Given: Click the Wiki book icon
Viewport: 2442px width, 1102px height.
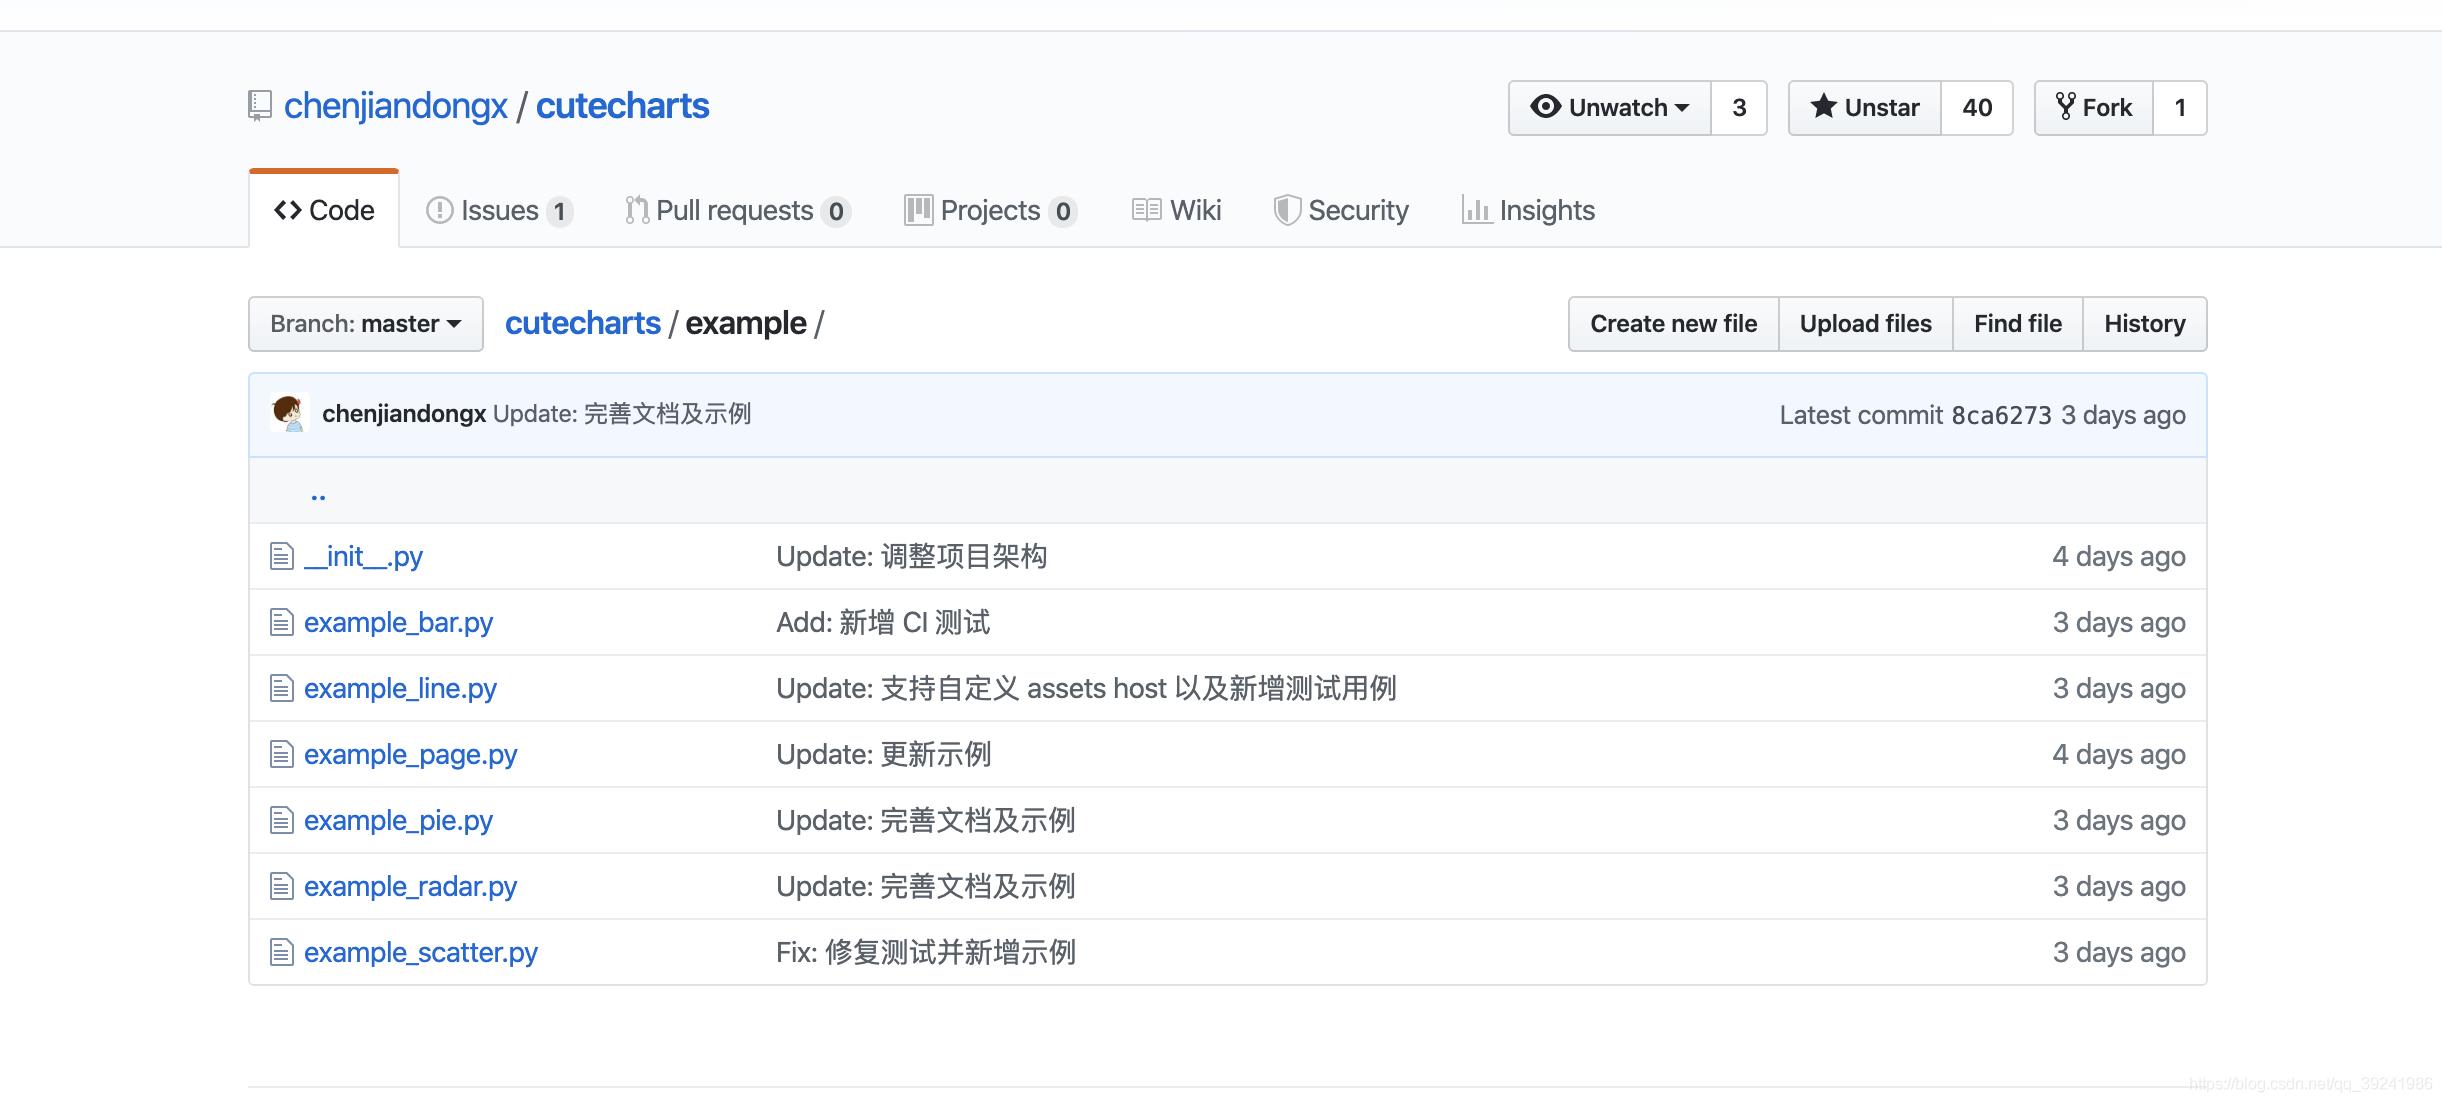Looking at the screenshot, I should click(1146, 210).
